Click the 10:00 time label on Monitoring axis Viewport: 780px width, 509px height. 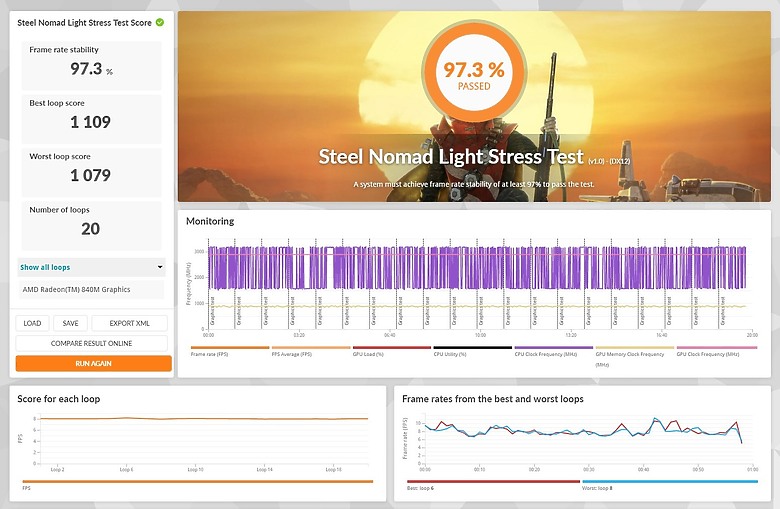[x=480, y=335]
